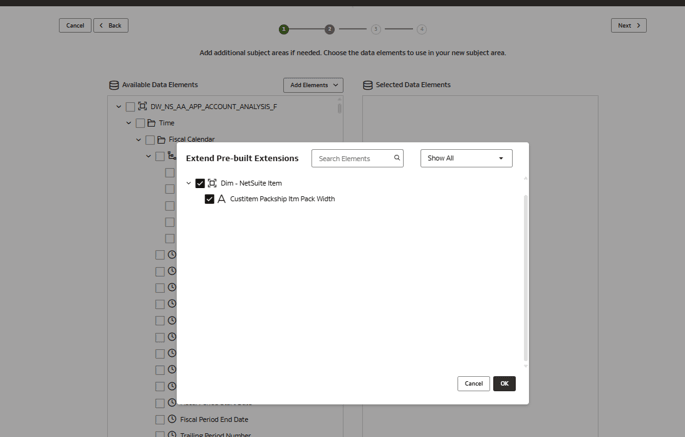Screen dimensions: 685x437
Task: Select the Dim - NetSuite Item label
Action: point(251,183)
